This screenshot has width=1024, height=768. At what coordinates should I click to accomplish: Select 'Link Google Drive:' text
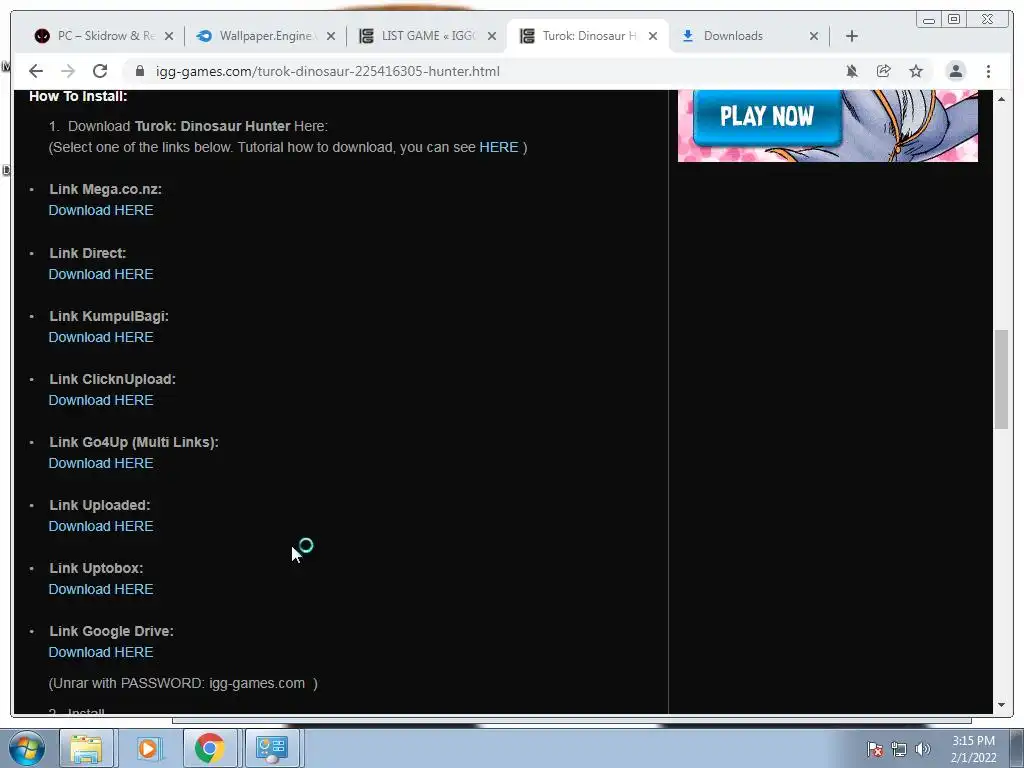tap(111, 632)
